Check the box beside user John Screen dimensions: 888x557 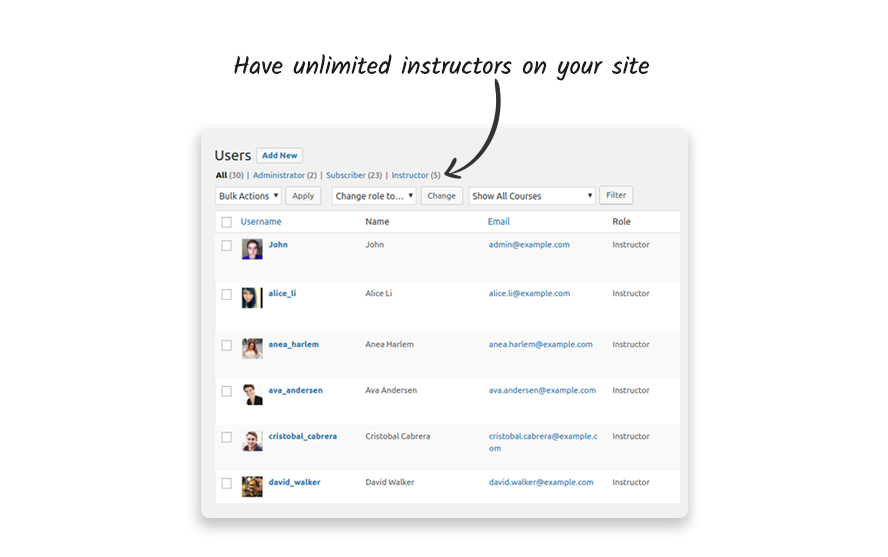227,246
